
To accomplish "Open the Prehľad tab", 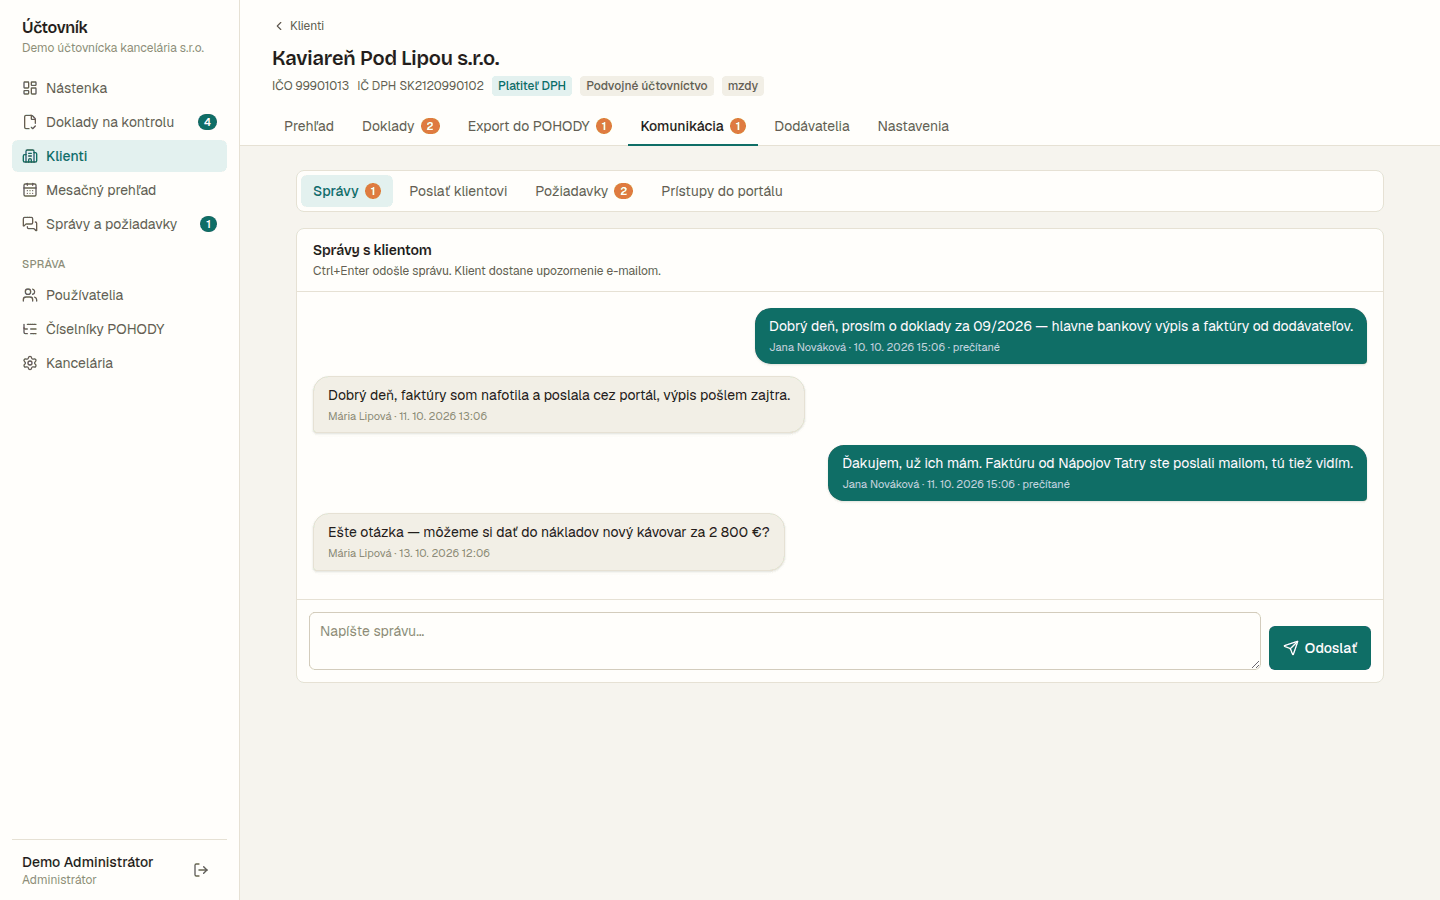I will tap(309, 126).
